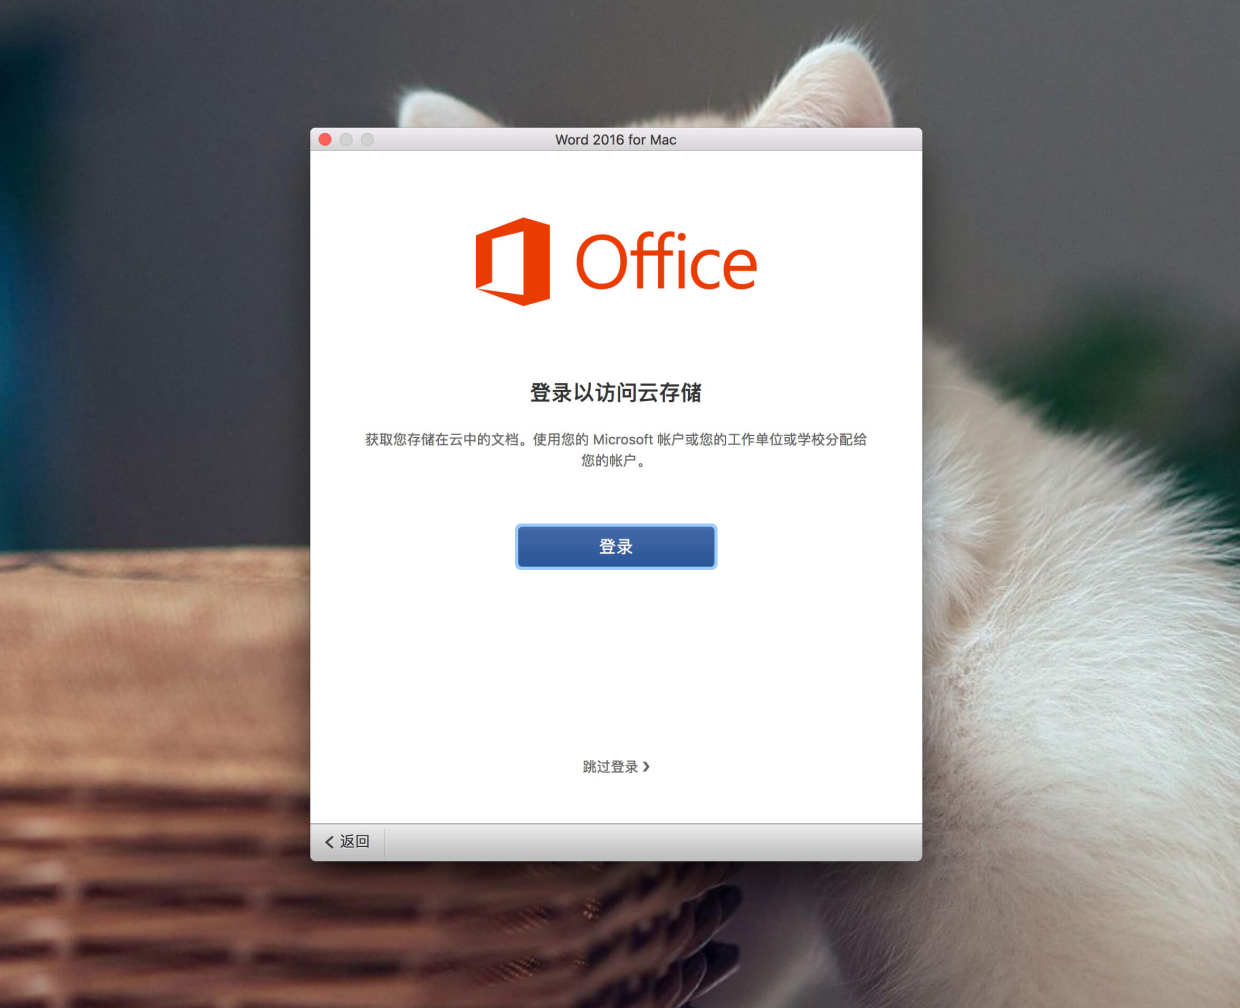This screenshot has width=1240, height=1008.
Task: Click the description line mentioning Microsoft 帐户
Action: point(616,439)
